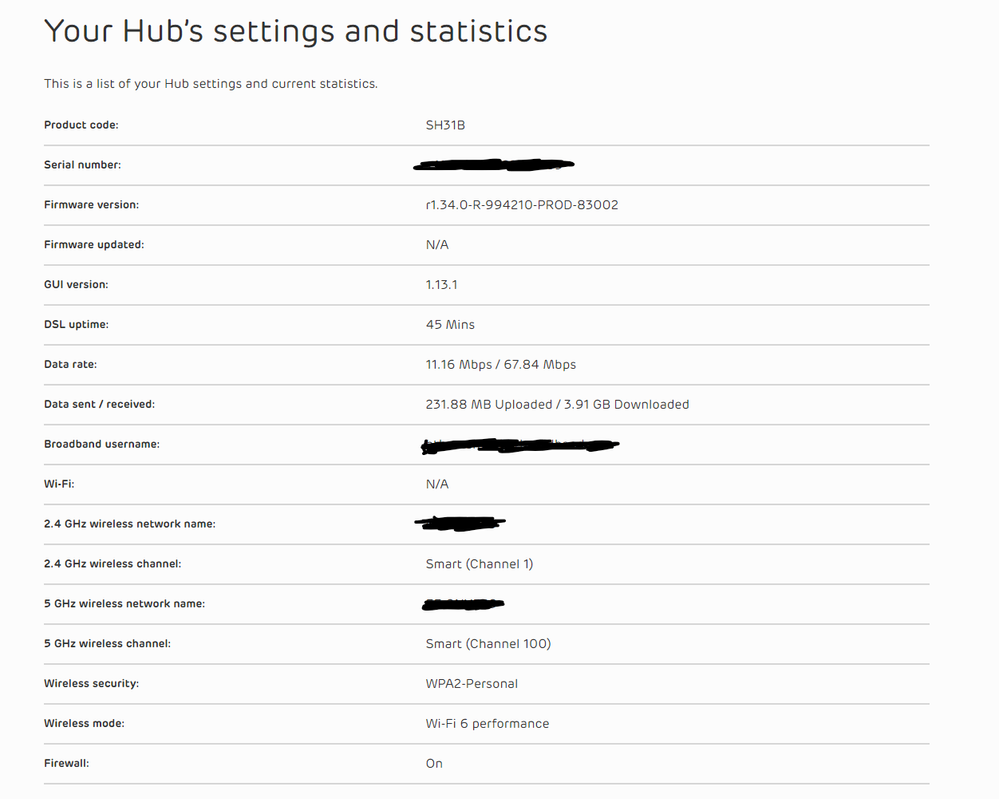Click the redacted serial number value
This screenshot has width=999, height=799.
(494, 165)
